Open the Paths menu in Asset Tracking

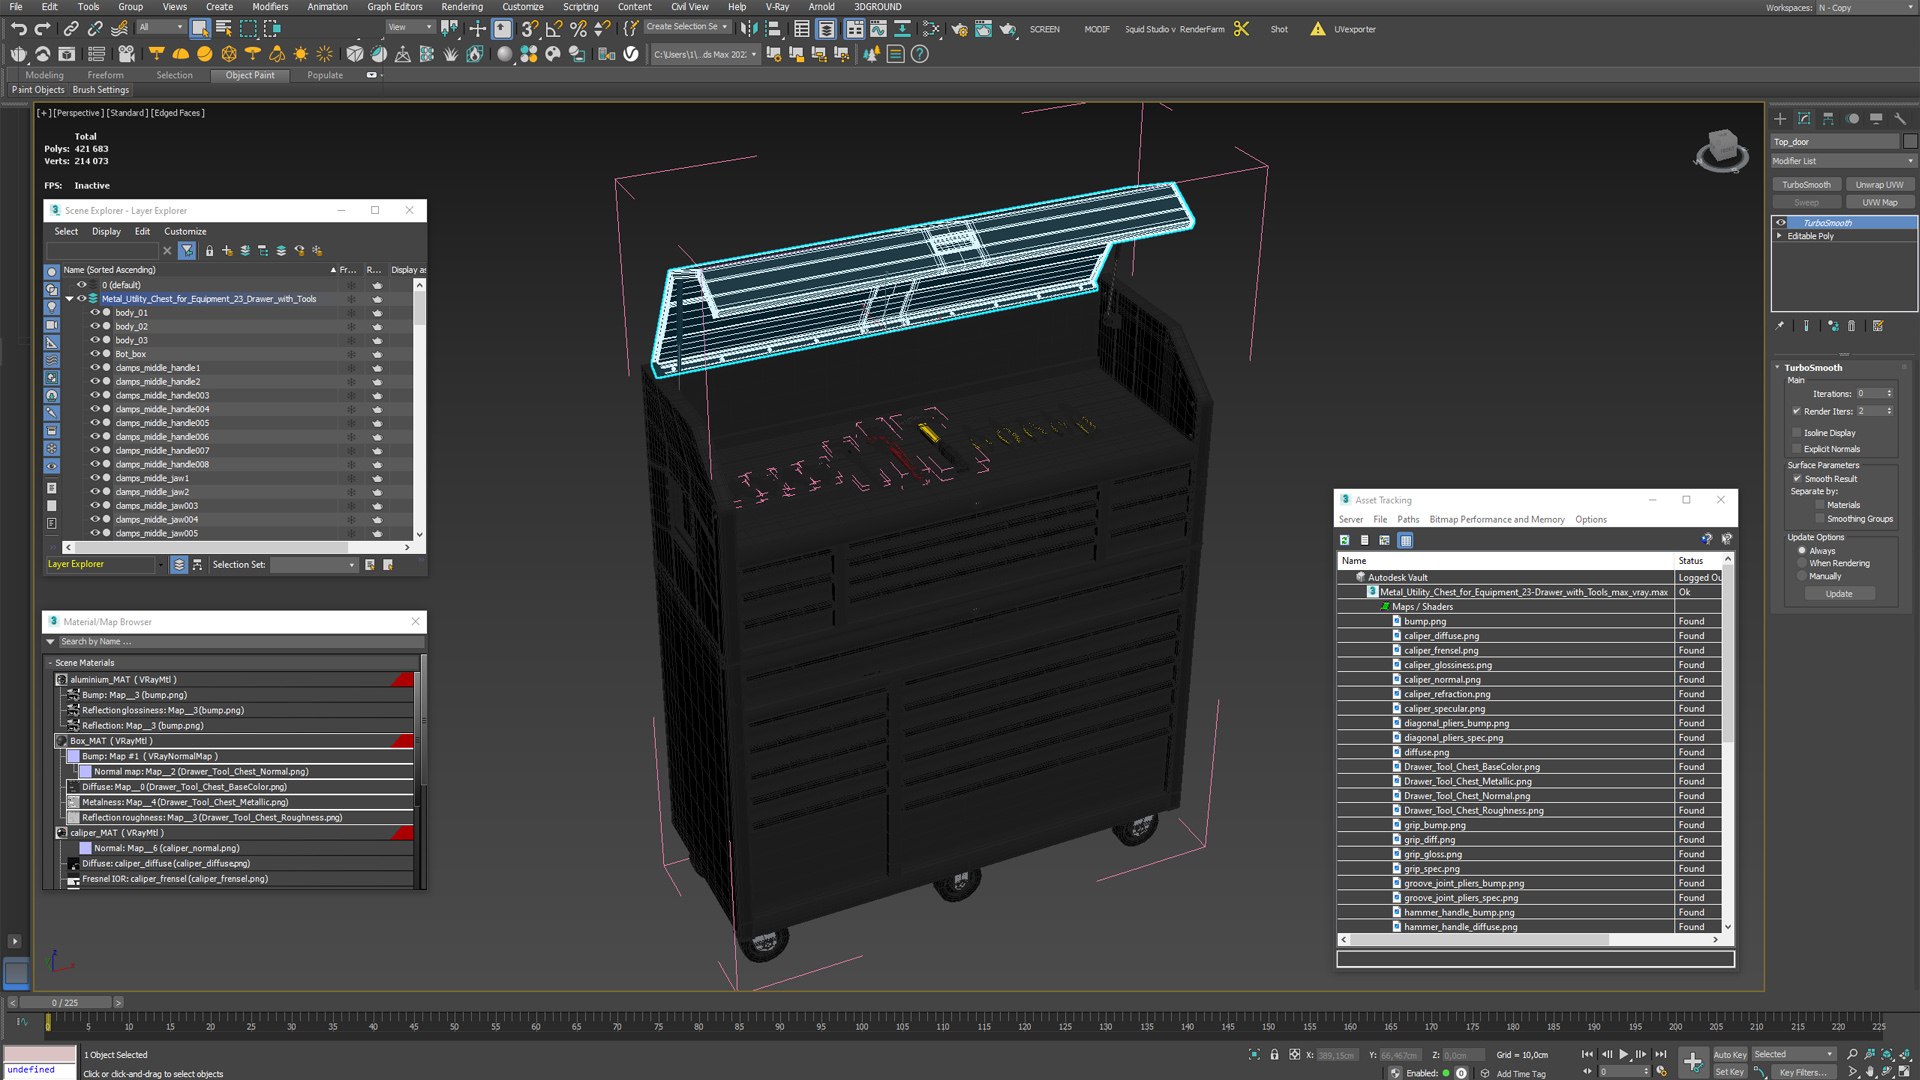(1408, 520)
